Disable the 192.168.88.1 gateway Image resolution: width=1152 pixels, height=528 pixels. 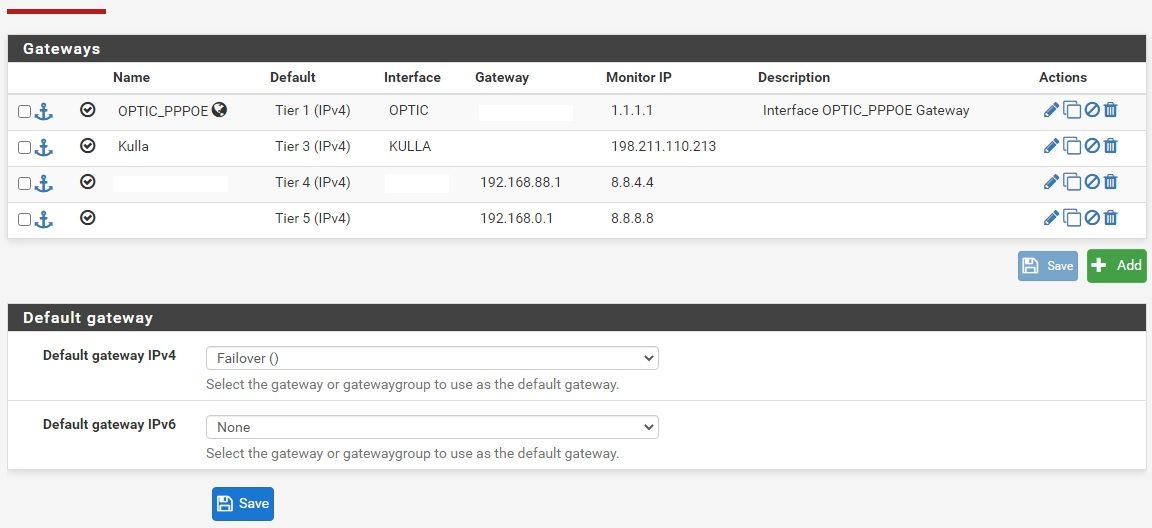coord(1092,182)
